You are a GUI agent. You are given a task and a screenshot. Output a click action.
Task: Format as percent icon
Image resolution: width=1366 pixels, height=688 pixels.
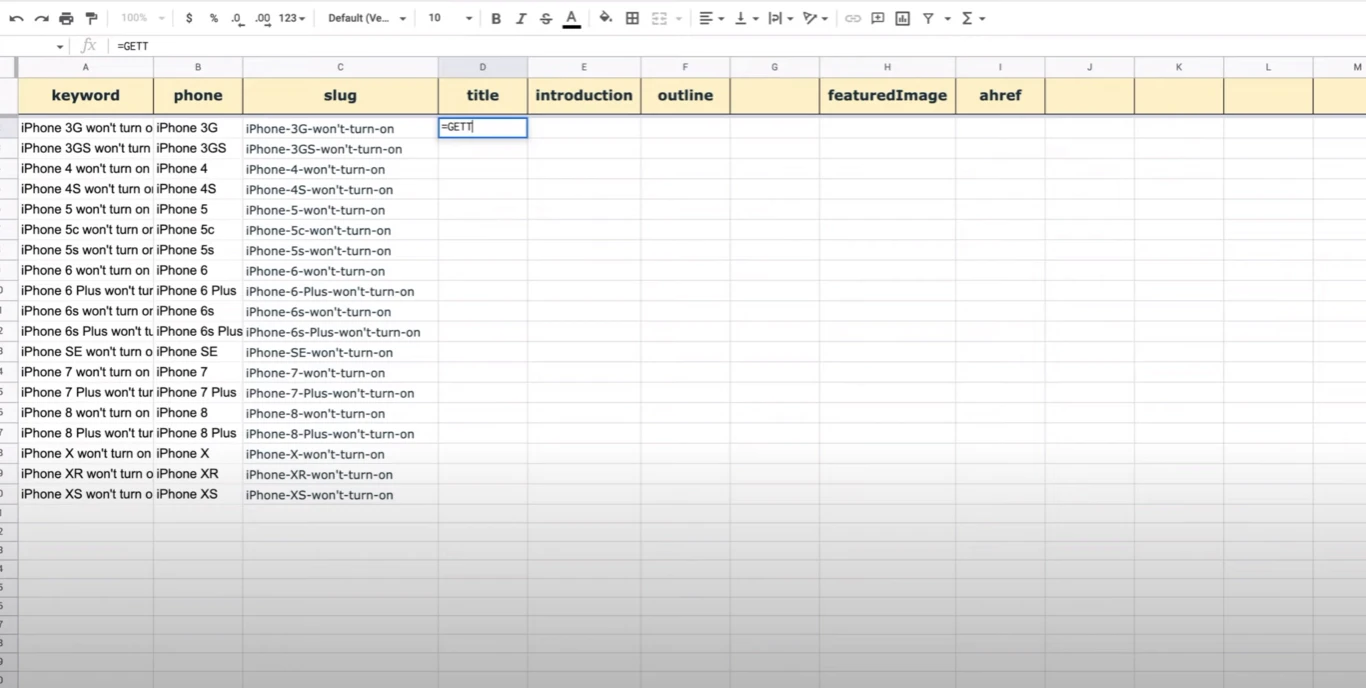click(x=213, y=18)
